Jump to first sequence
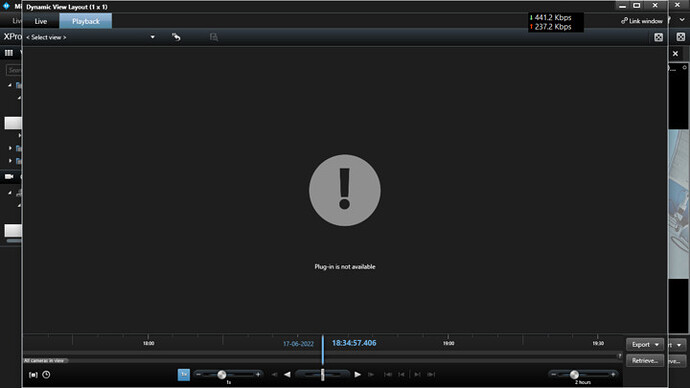The image size is (690, 388). pos(388,374)
